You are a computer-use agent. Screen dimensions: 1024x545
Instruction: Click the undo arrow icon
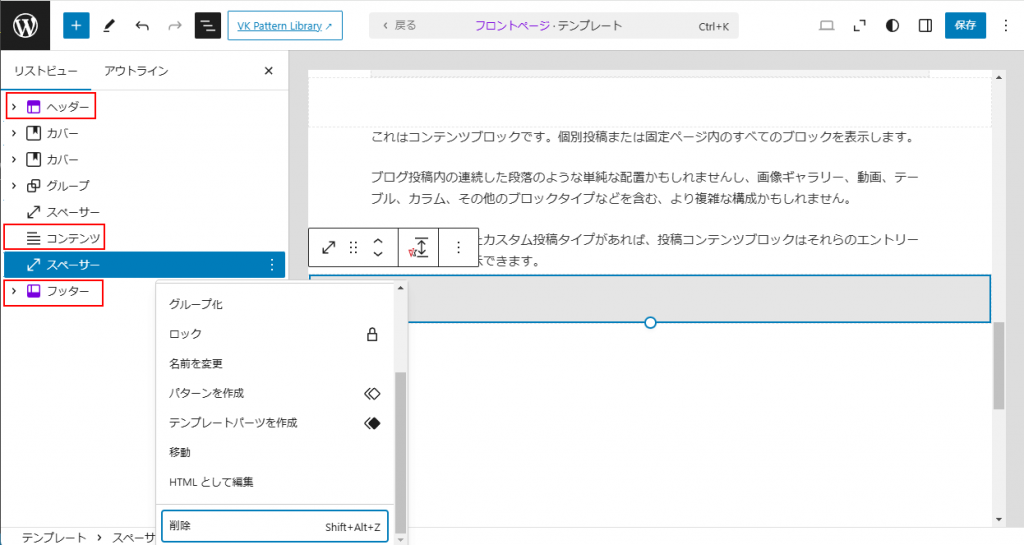click(142, 25)
